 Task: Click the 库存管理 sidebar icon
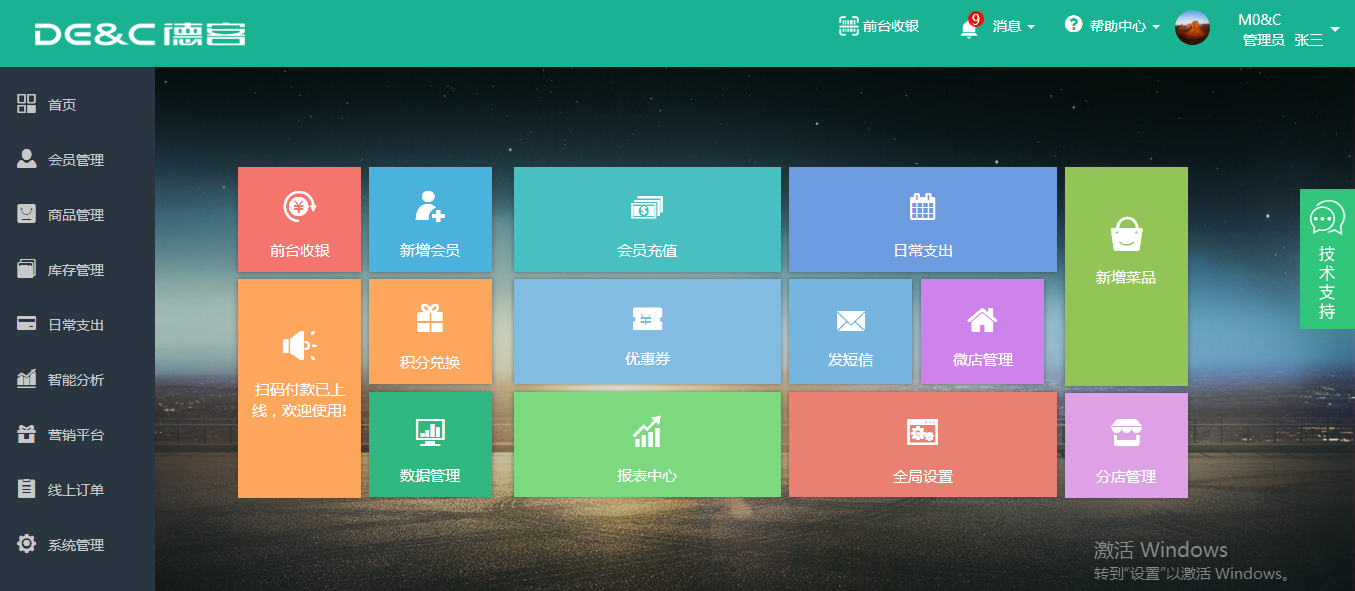(x=27, y=268)
